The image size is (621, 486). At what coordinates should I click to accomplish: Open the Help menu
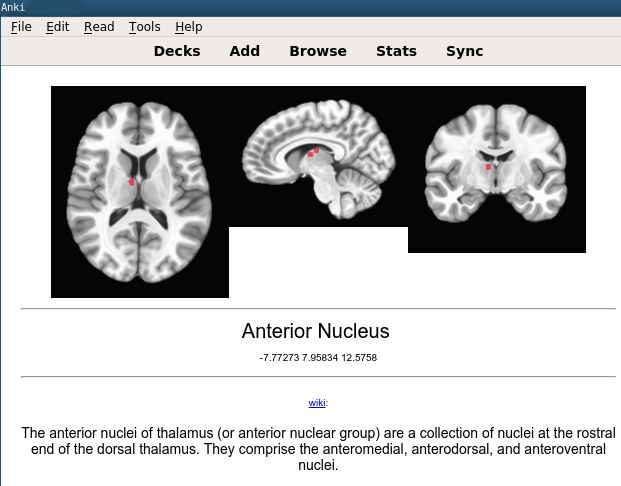pyautogui.click(x=188, y=27)
